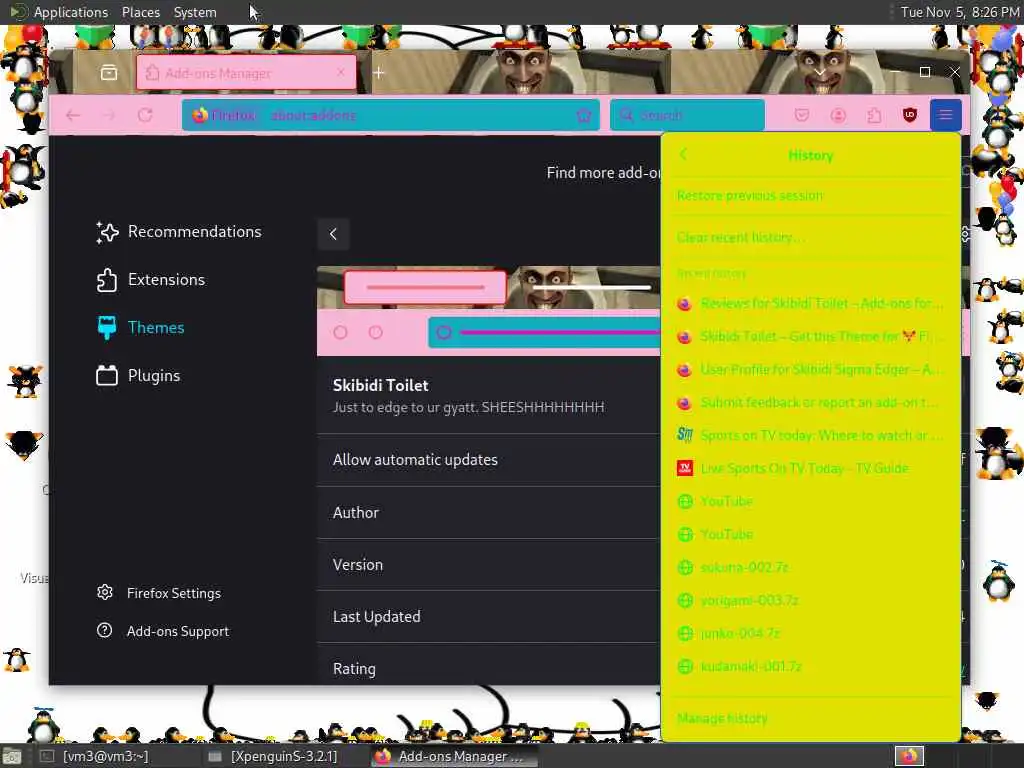Open the Firefox account icon

click(838, 116)
